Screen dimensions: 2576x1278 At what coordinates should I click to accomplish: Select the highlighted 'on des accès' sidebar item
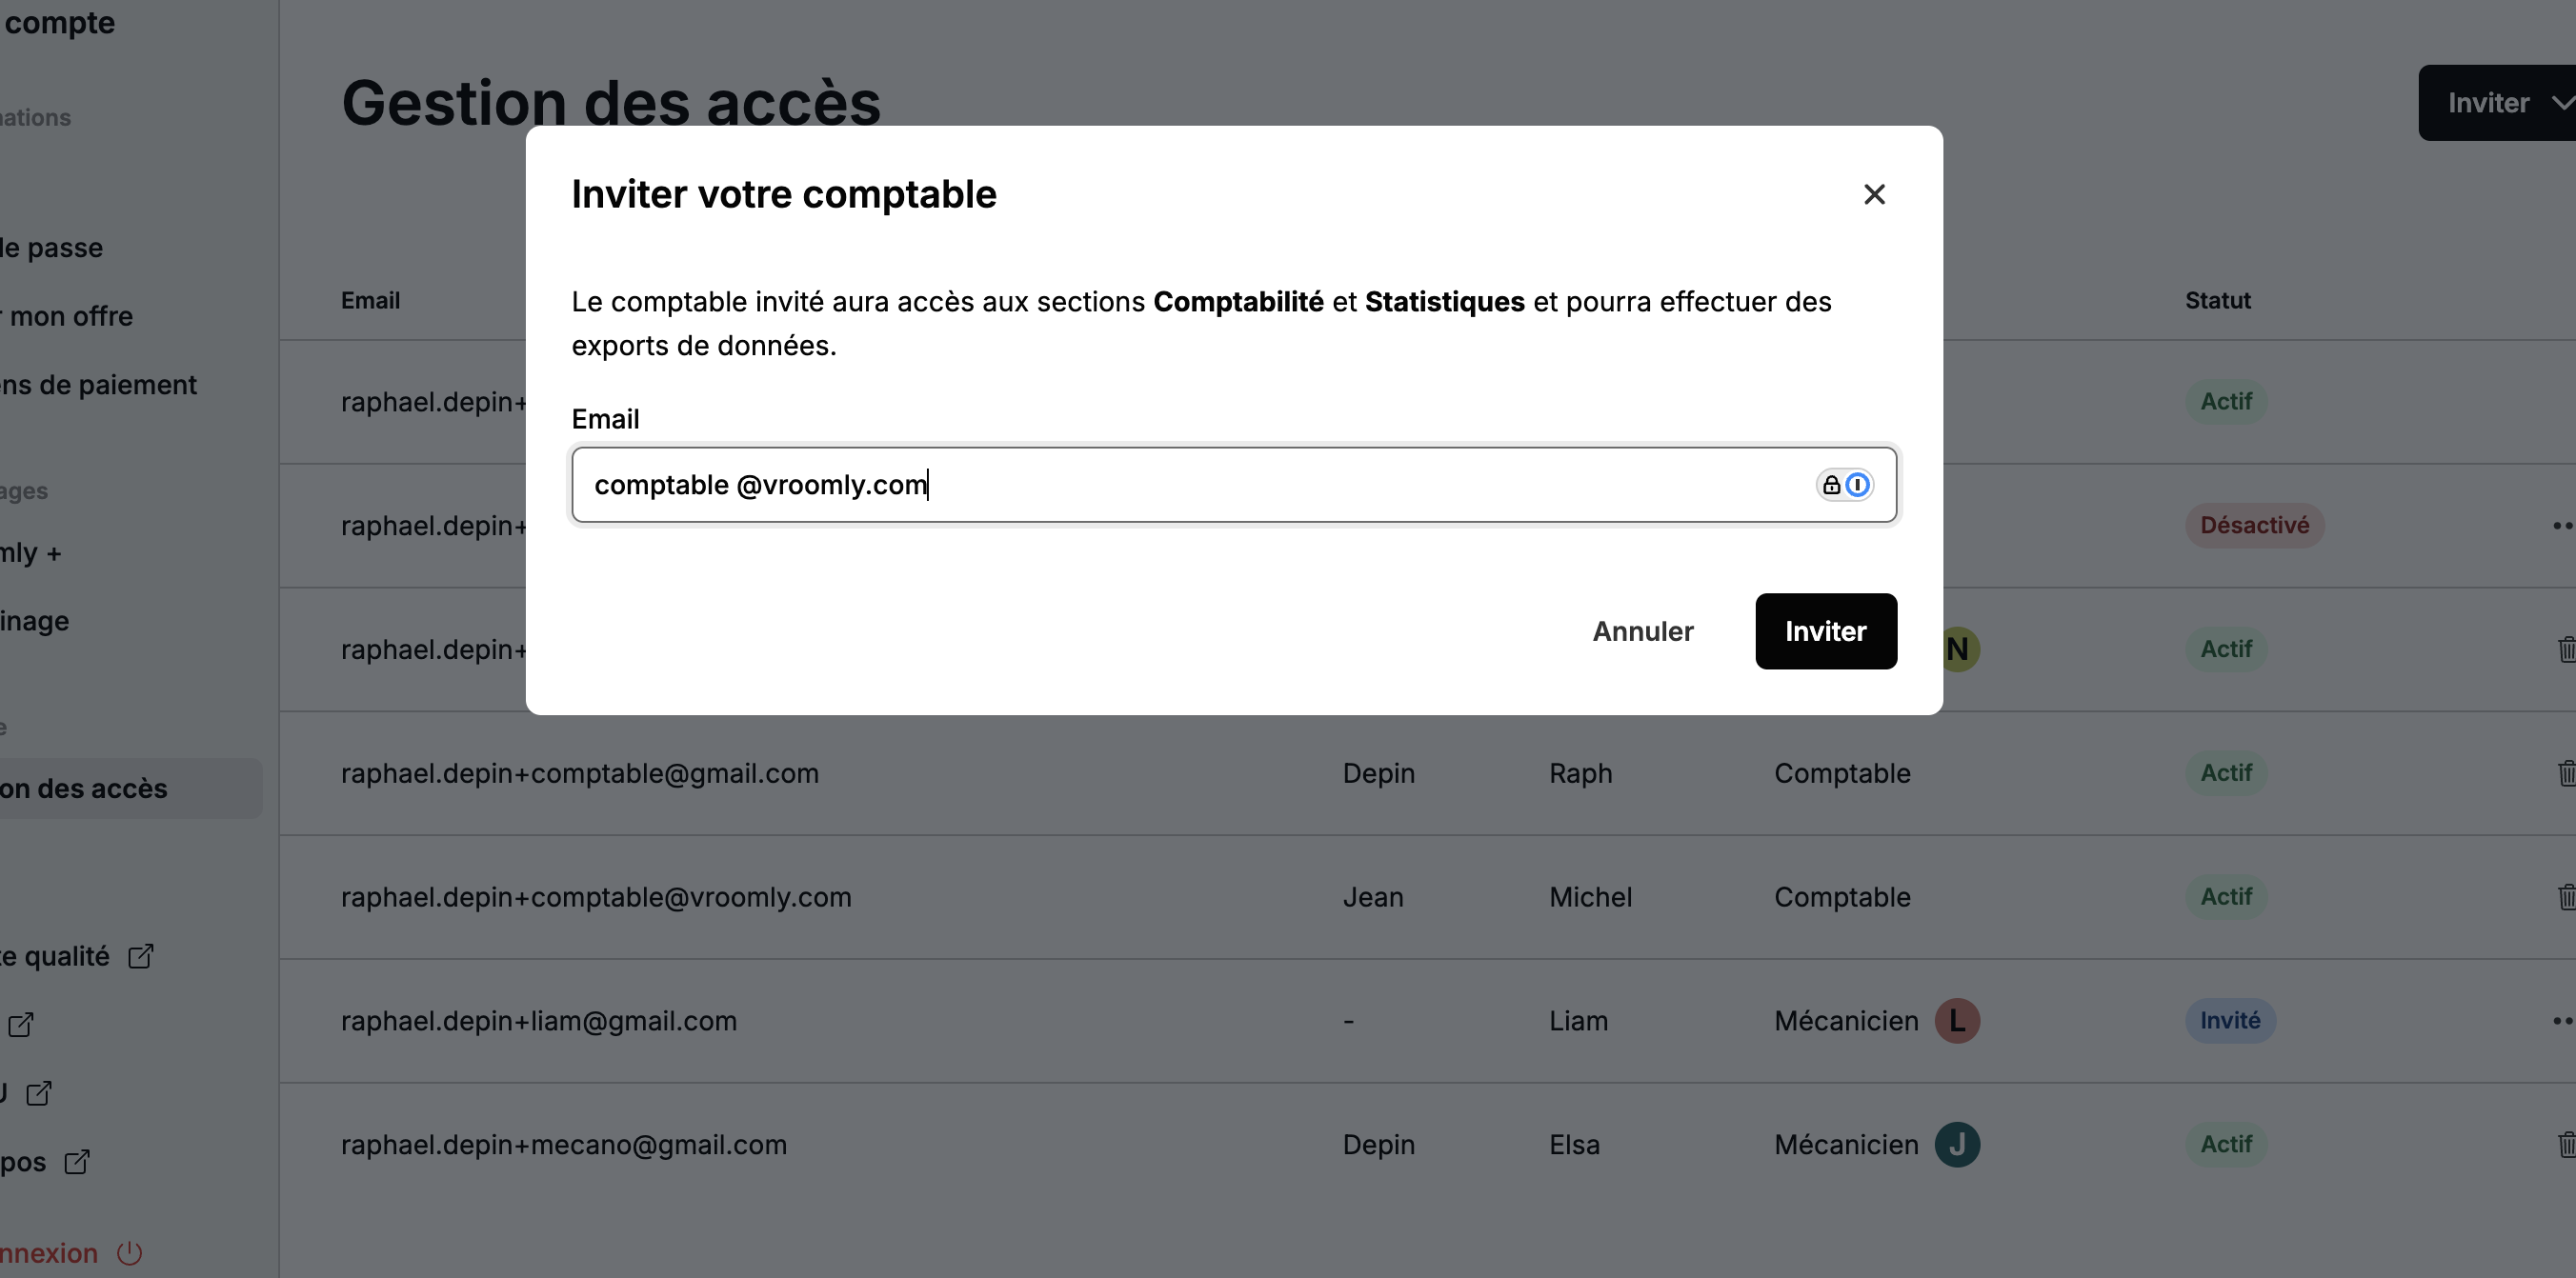(x=131, y=788)
